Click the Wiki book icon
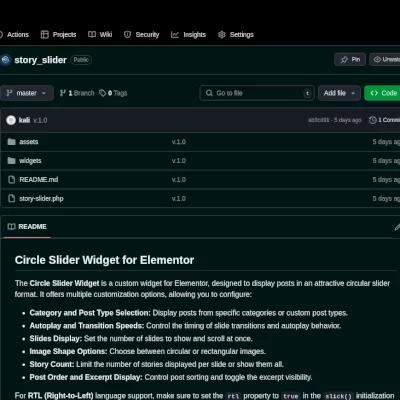This screenshot has width=400, height=400. click(92, 35)
